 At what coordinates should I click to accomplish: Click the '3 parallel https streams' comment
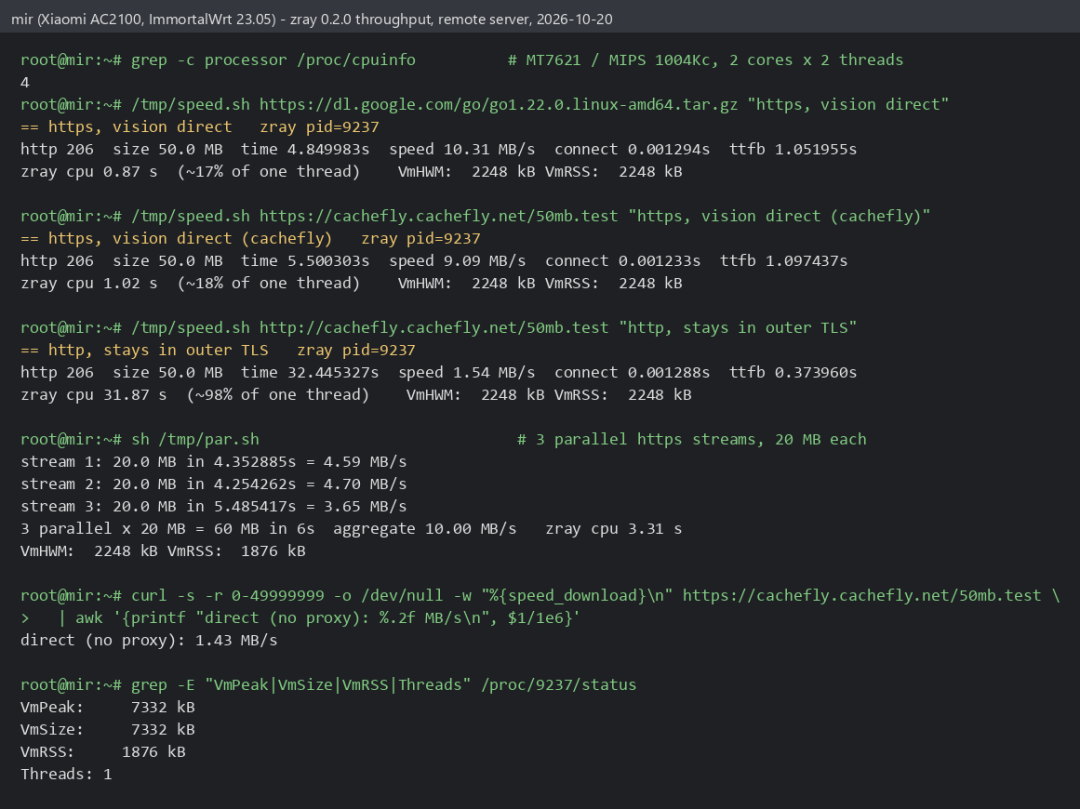tap(692, 439)
